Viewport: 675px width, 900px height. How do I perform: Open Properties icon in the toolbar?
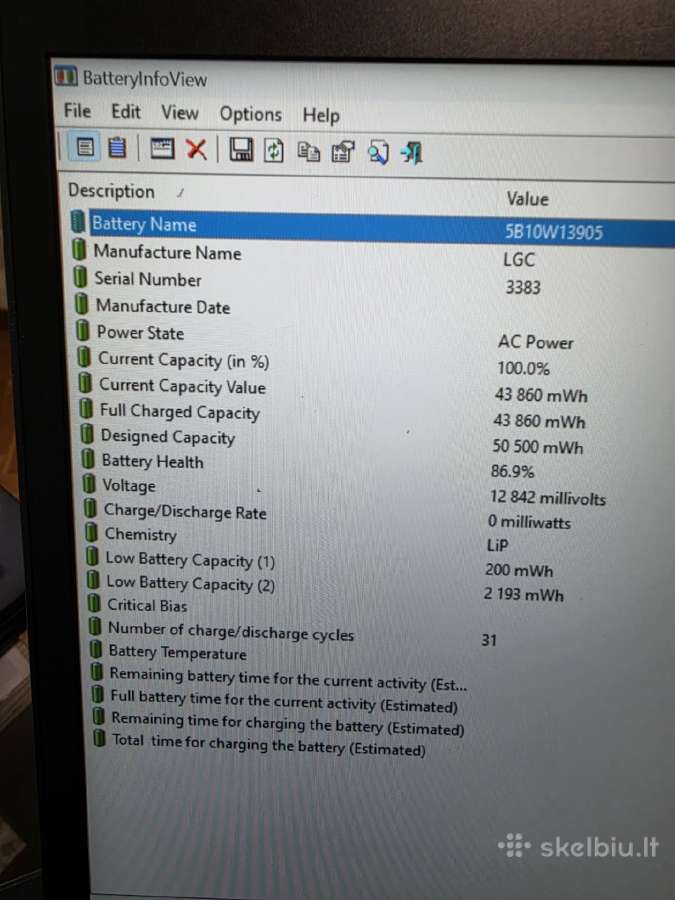343,152
